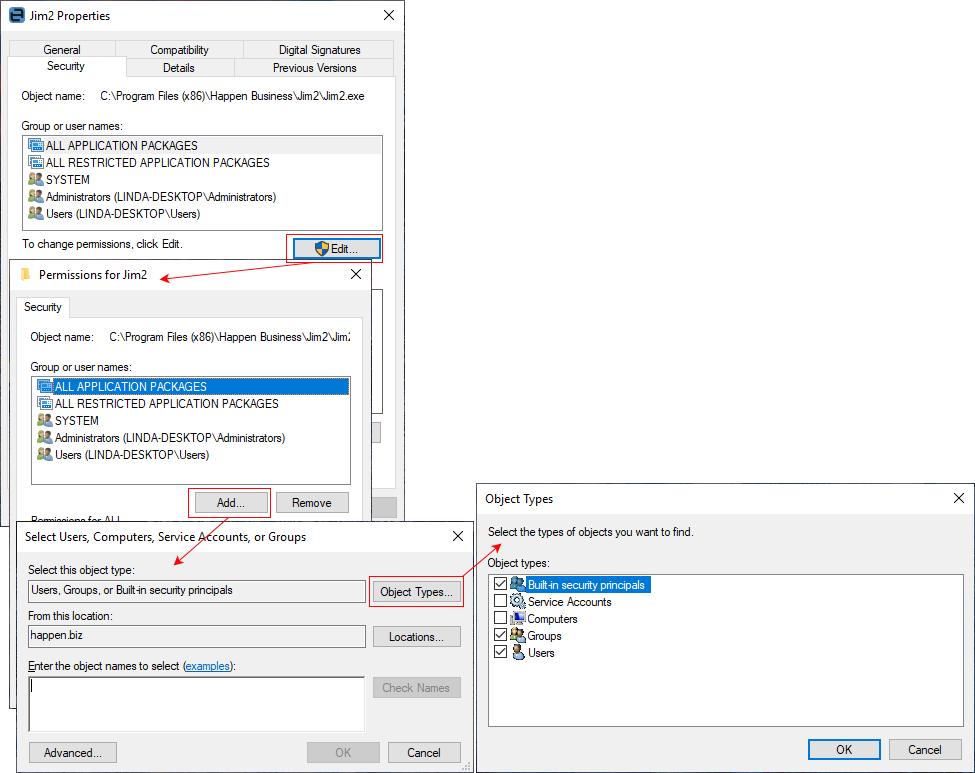Select the SYSTEM group icon in Permissions dialog
Image resolution: width=975 pixels, height=773 pixels.
46,420
